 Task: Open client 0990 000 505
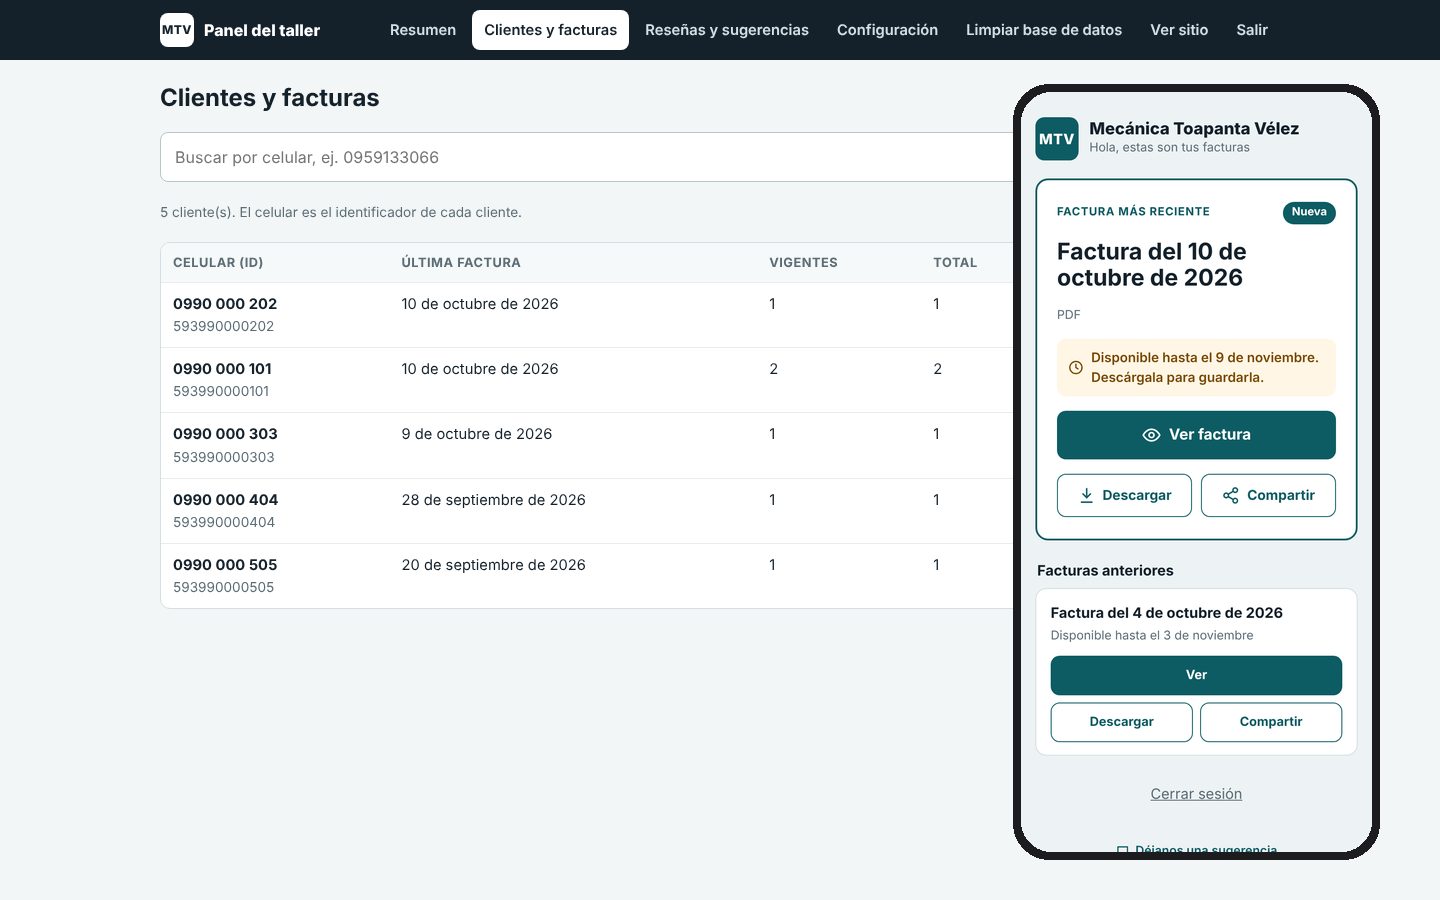588,576
